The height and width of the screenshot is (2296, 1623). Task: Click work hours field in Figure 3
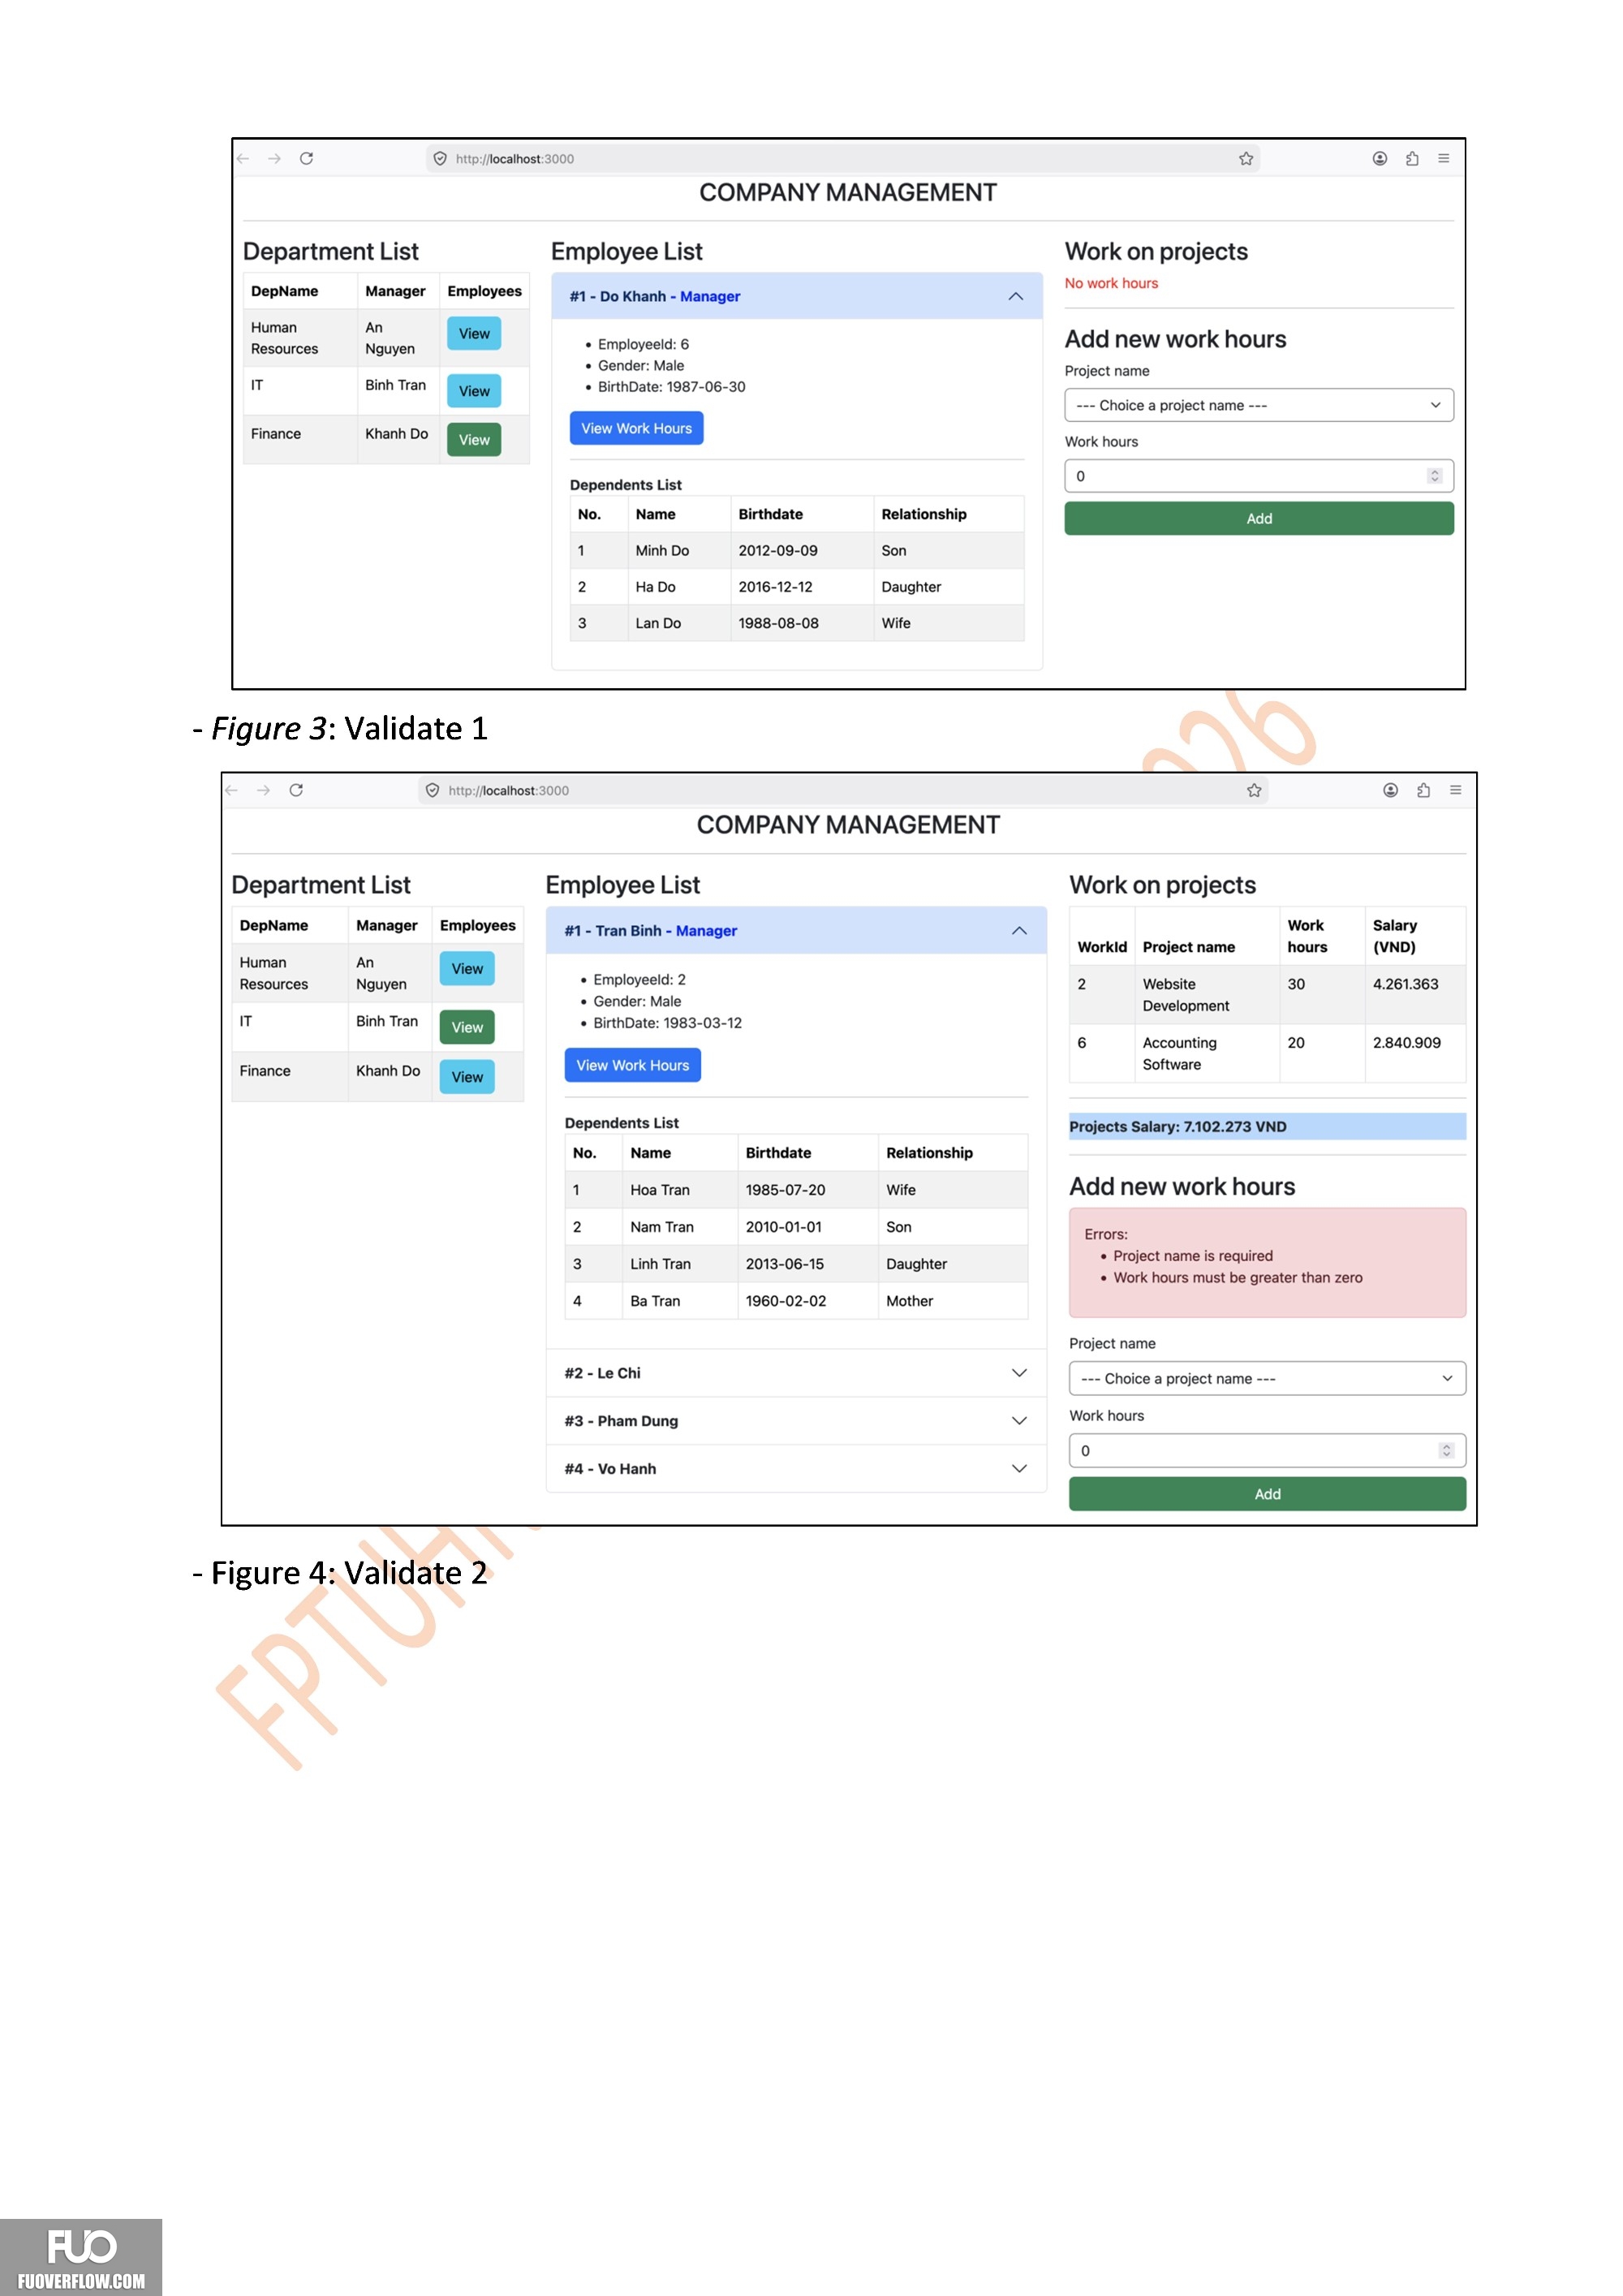pyautogui.click(x=1259, y=476)
